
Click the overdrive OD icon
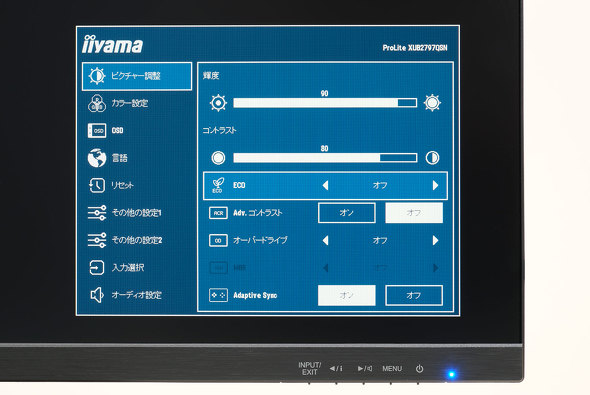(x=218, y=240)
